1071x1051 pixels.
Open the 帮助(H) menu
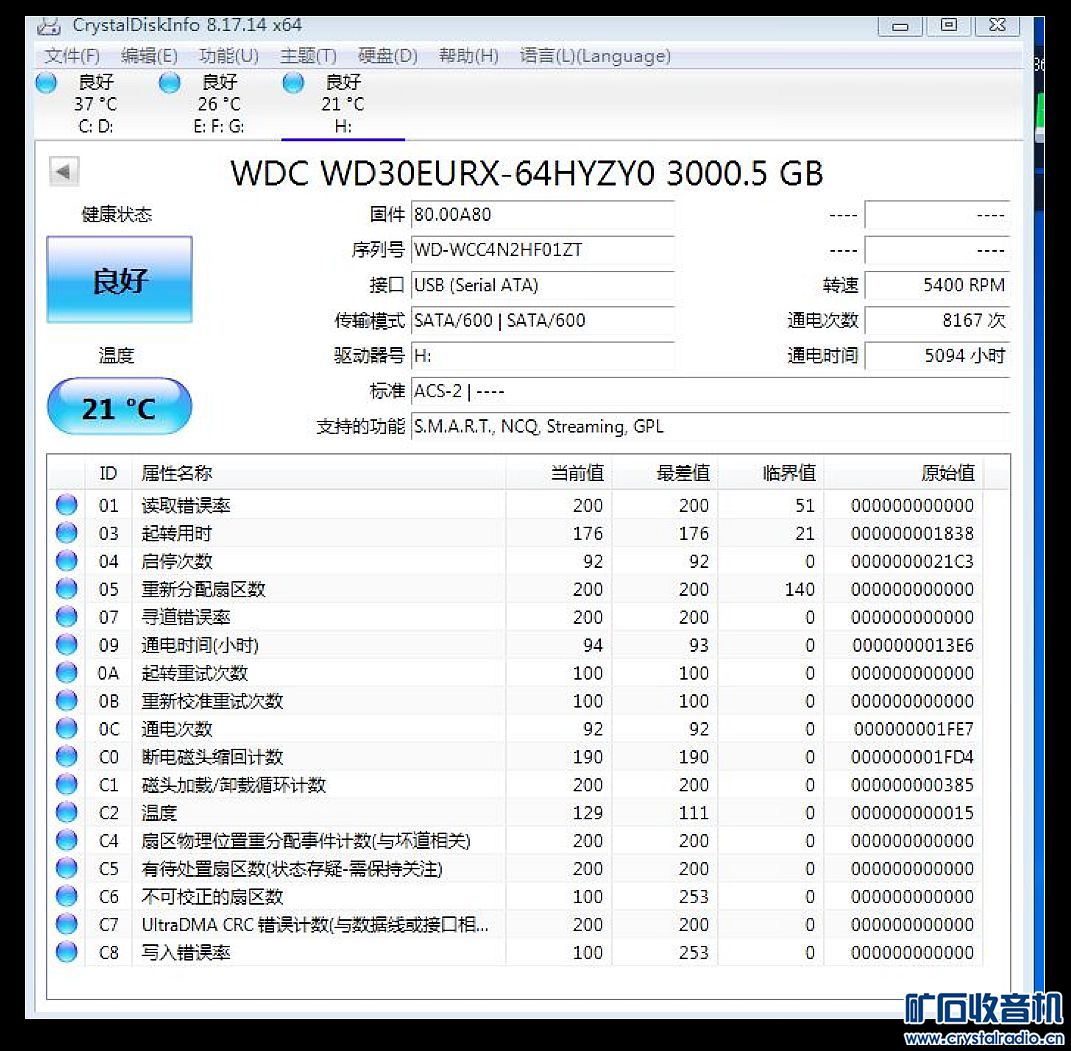[x=468, y=56]
